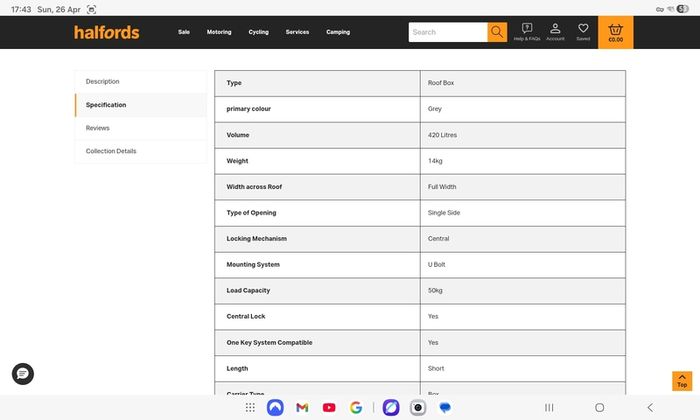700x420 pixels.
Task: Click the 'Locking Mechanism' label
Action: coord(256,238)
